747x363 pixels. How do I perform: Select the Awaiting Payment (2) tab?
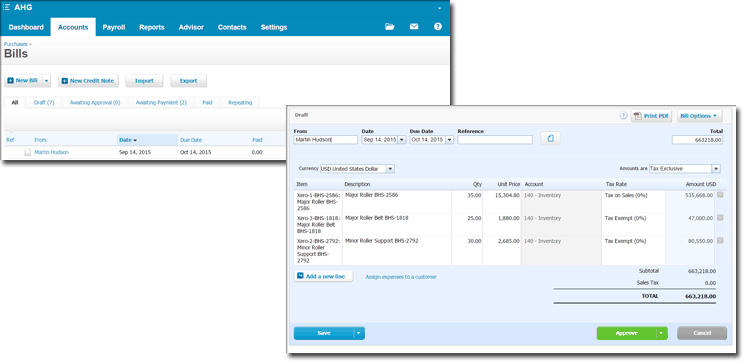161,102
